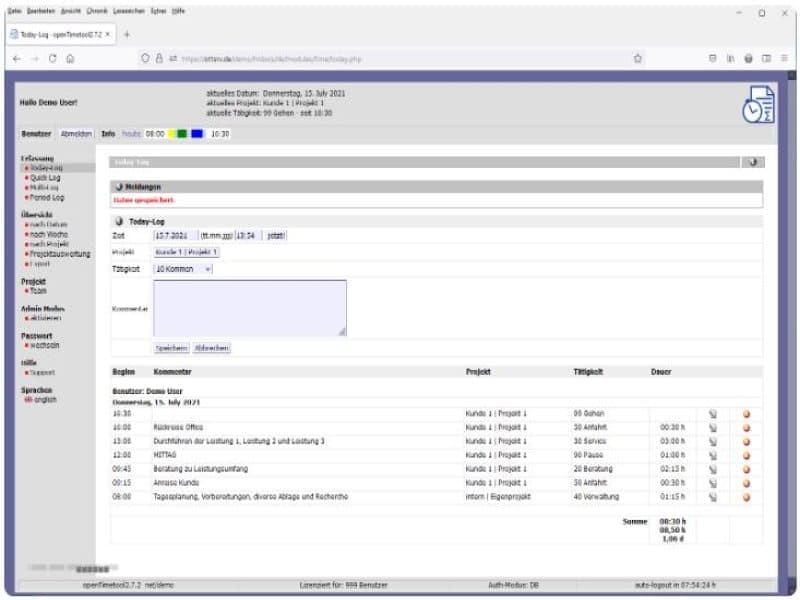Click wechseln under Passwort
The image size is (800, 600).
(44, 345)
